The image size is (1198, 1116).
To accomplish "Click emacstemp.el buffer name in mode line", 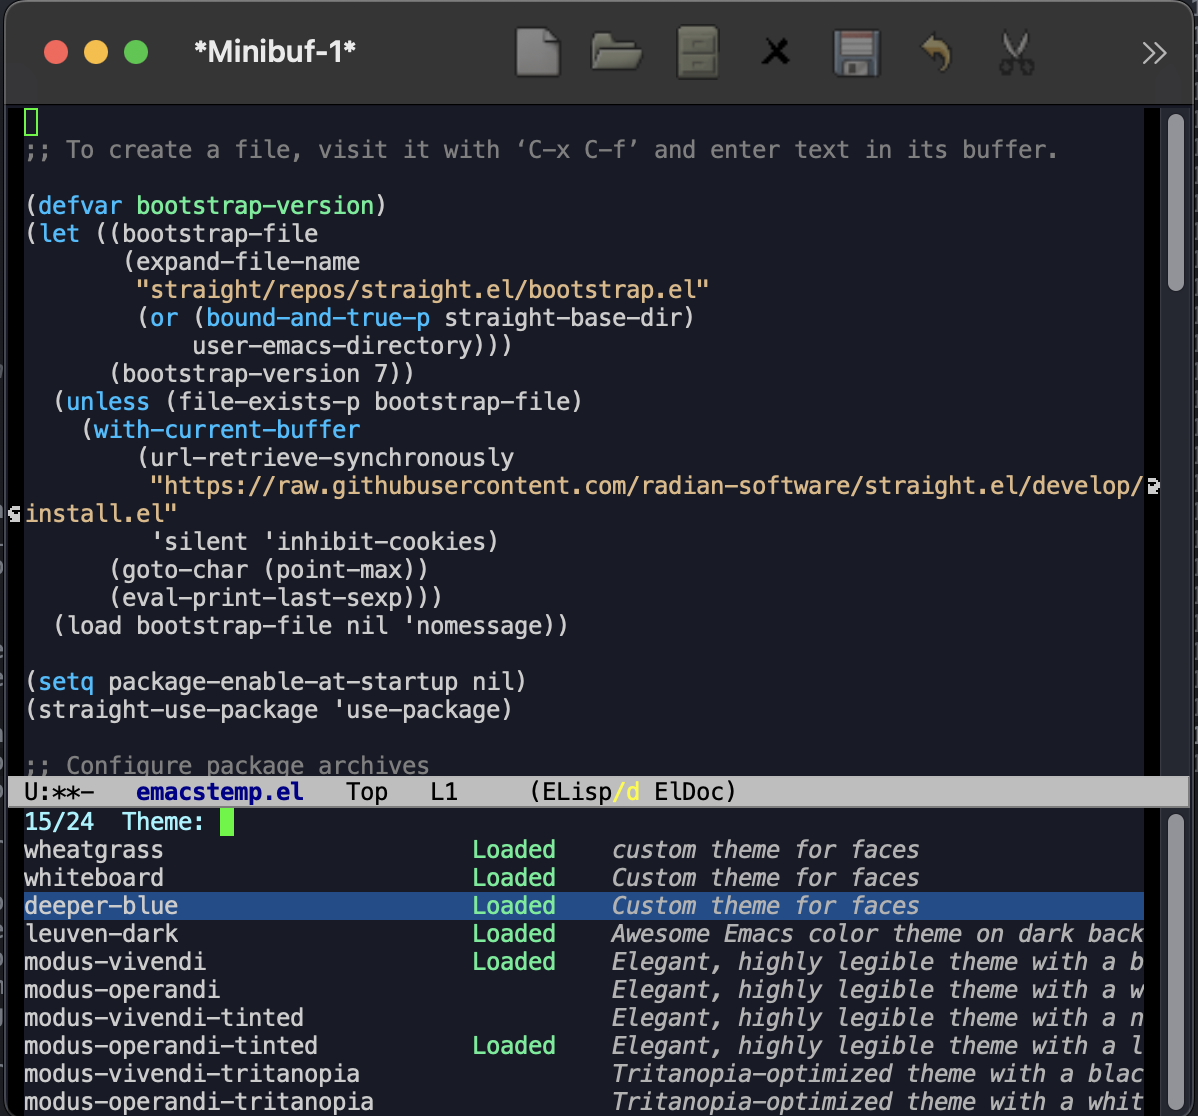I will [x=220, y=791].
